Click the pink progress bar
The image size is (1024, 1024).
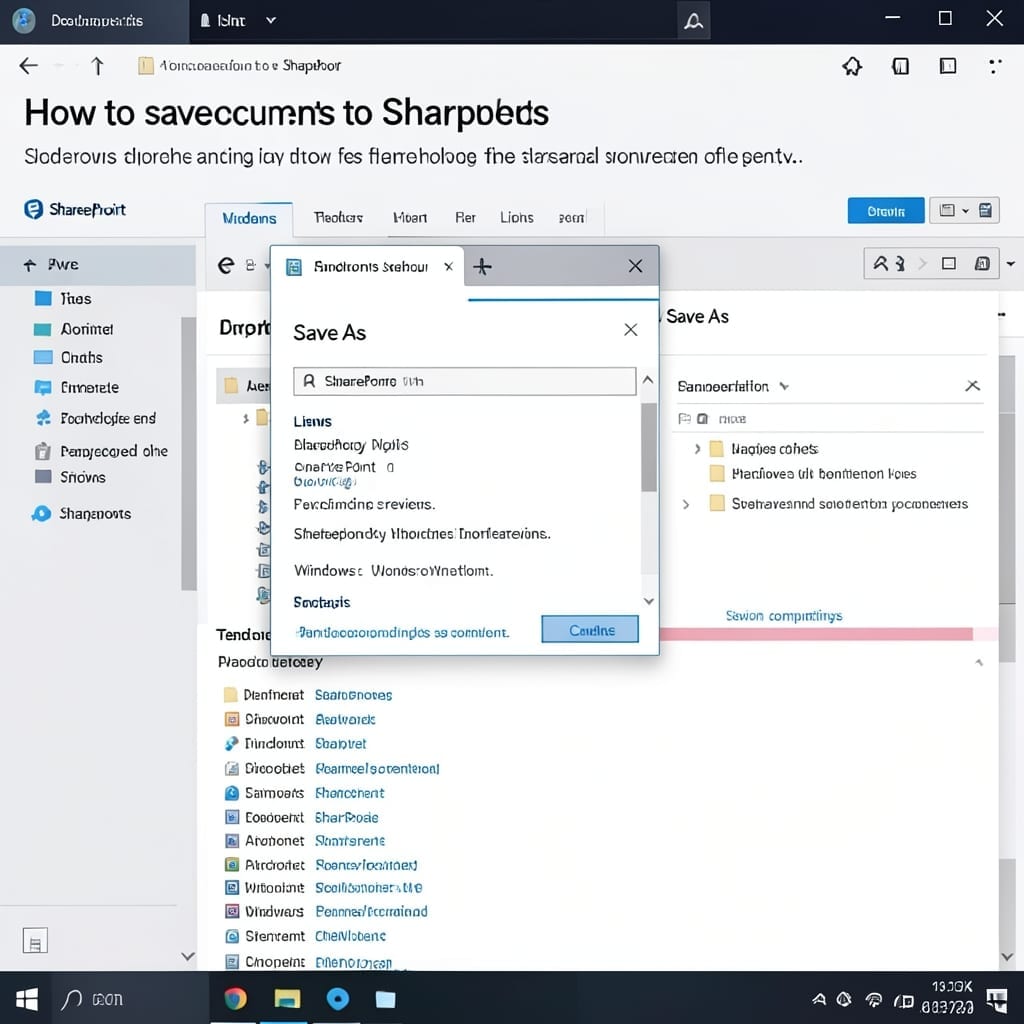[816, 634]
